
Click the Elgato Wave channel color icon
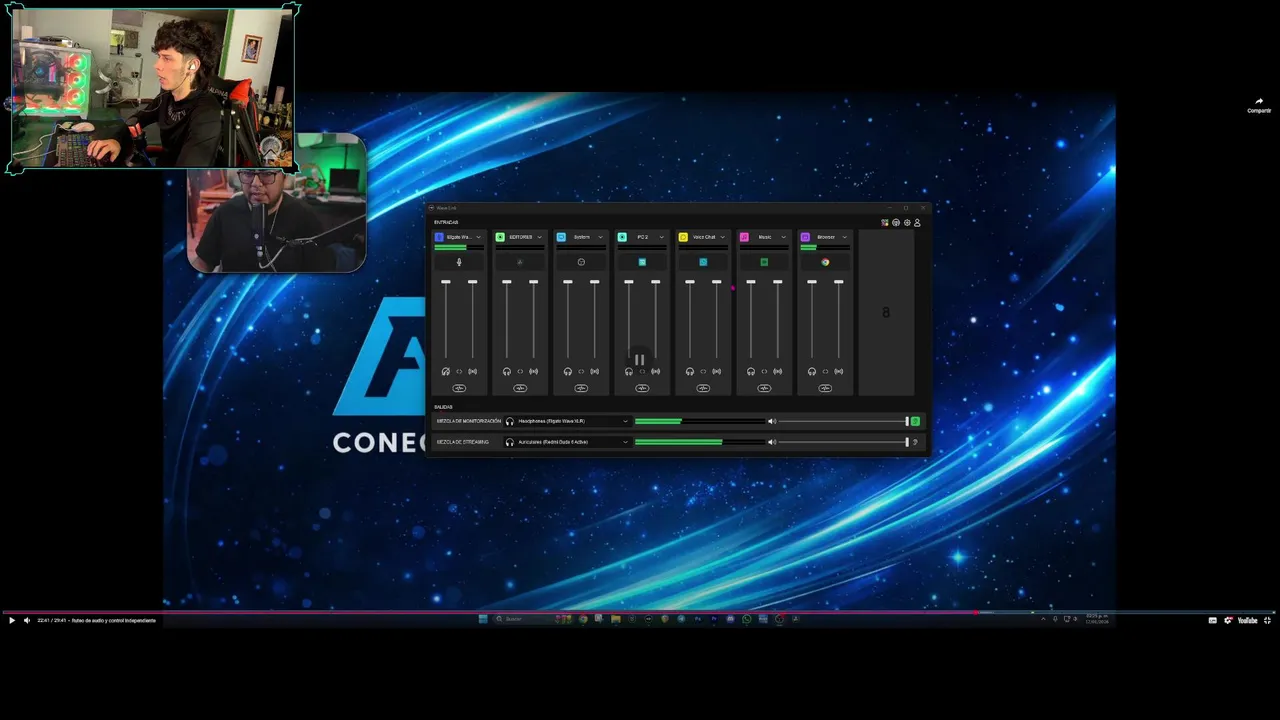coord(439,237)
